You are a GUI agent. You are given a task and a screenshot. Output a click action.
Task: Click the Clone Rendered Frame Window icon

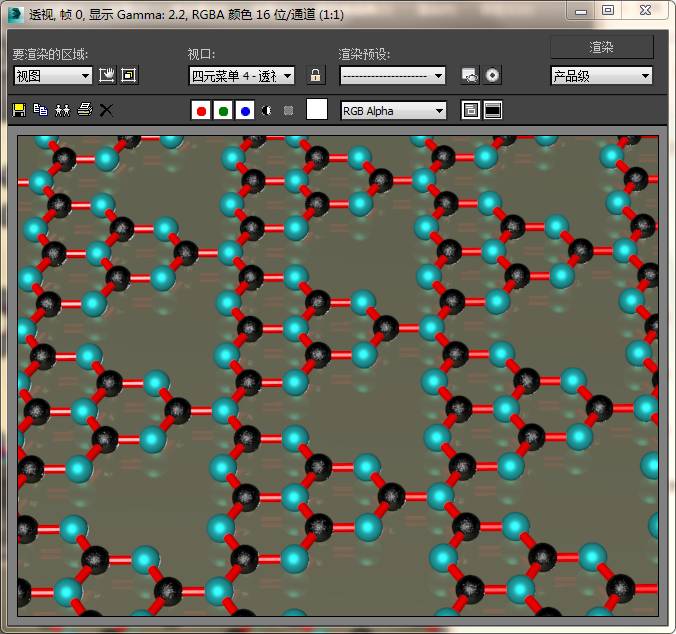click(x=63, y=110)
